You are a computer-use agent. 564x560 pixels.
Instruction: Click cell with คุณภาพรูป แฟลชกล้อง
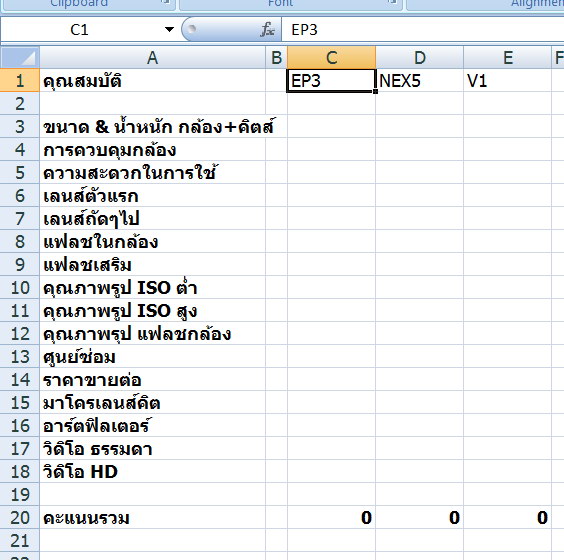(x=152, y=334)
